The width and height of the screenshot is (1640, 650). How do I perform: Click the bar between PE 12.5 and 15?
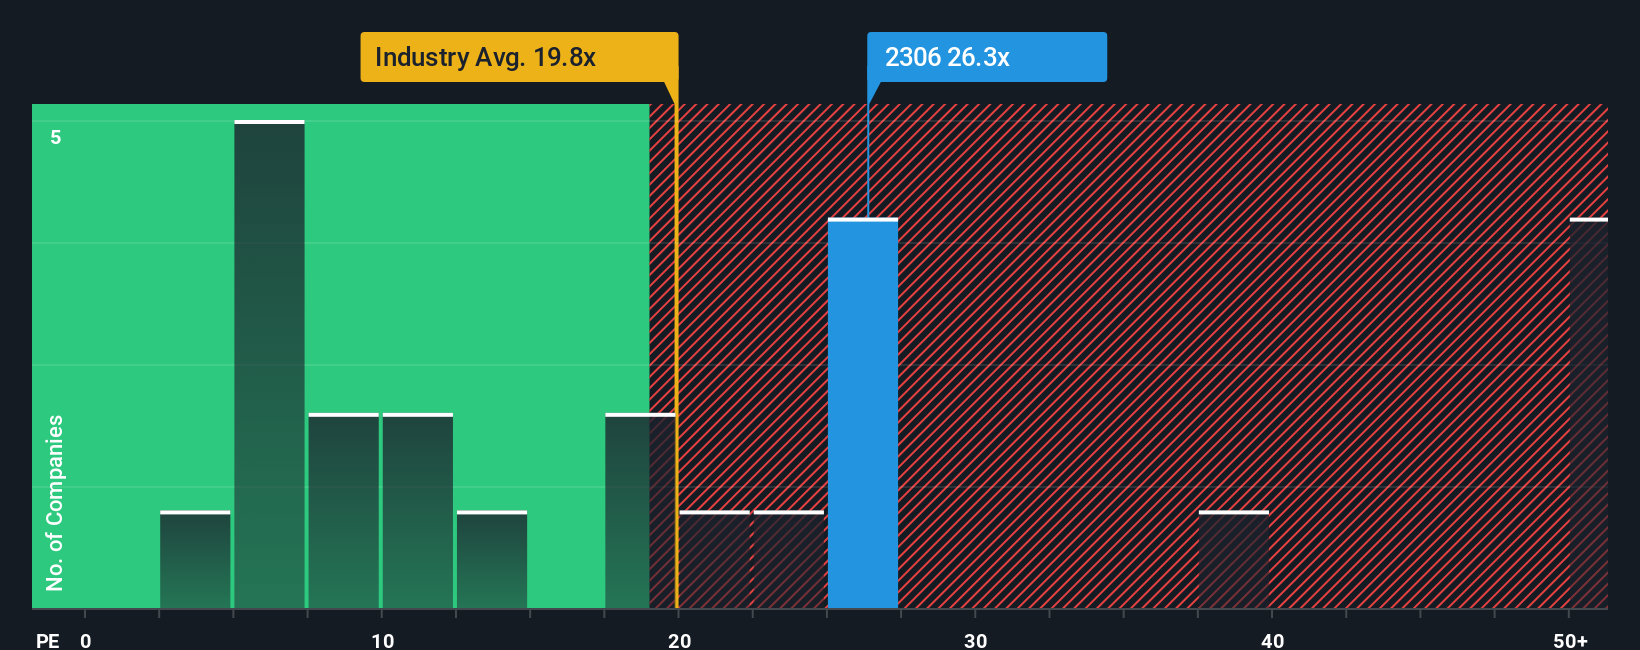pos(492,560)
